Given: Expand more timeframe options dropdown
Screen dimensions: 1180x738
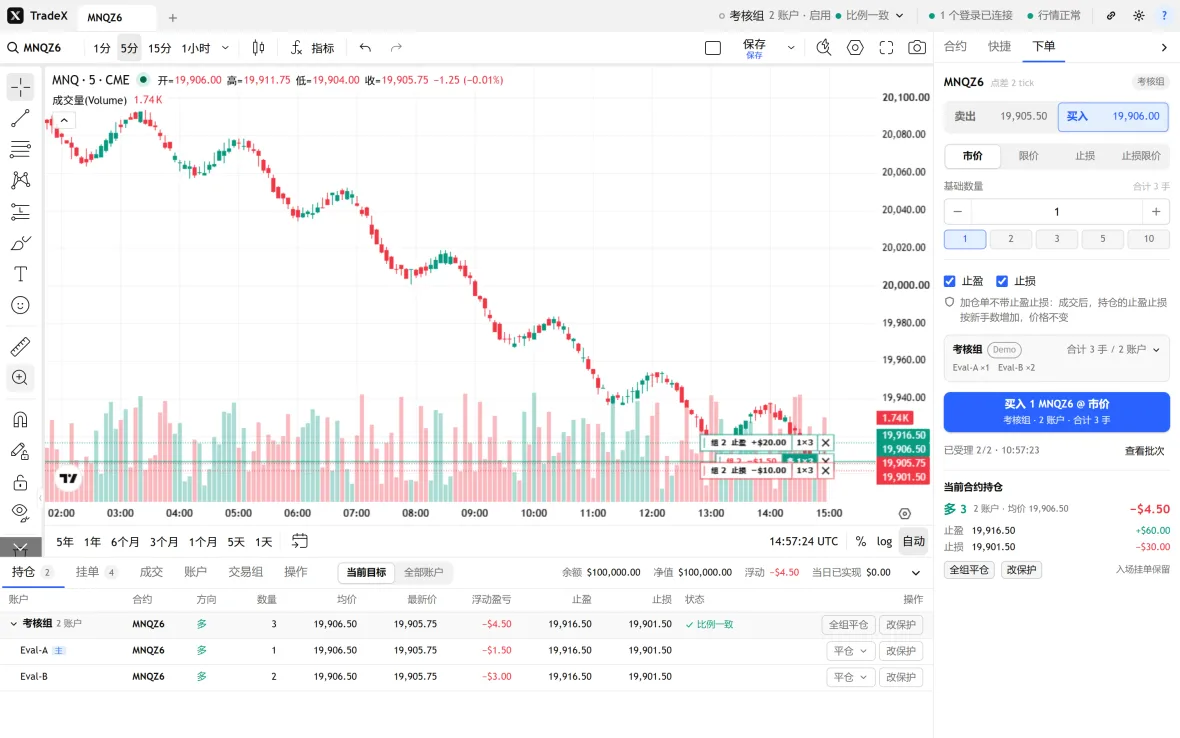Looking at the screenshot, I should coord(225,48).
